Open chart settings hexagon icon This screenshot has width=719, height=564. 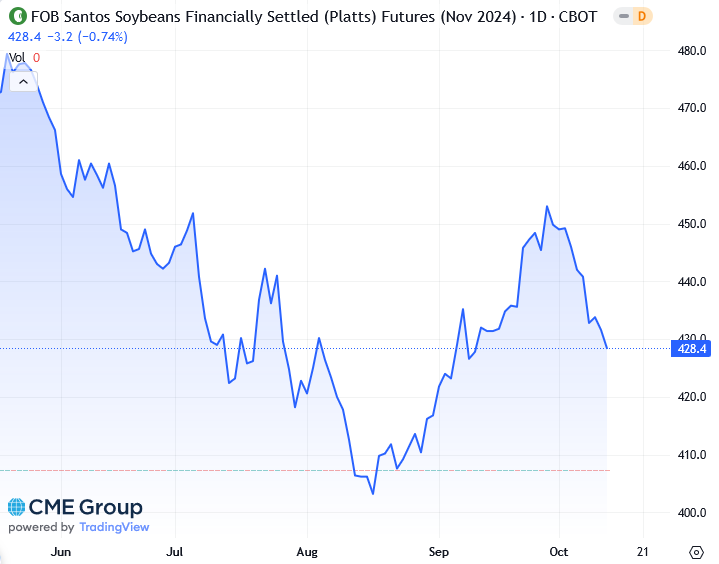point(697,551)
